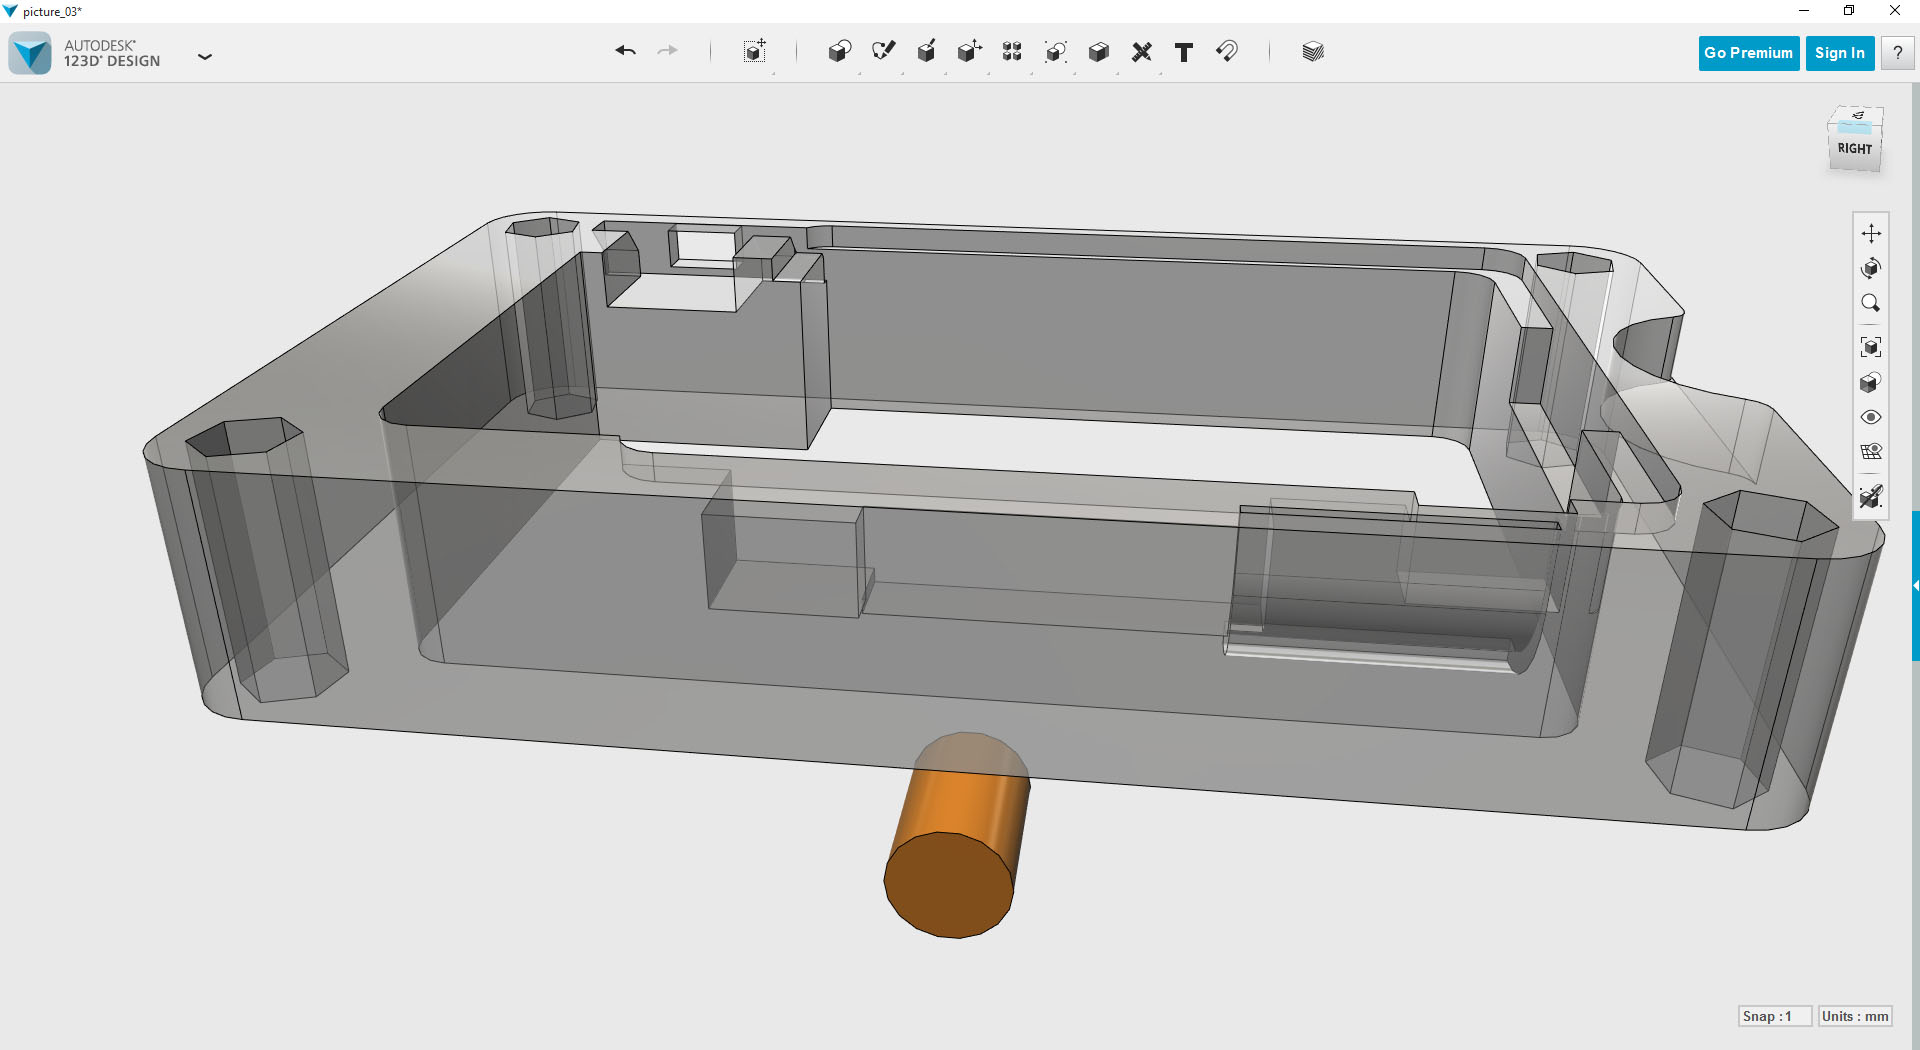Select the Zoom navigation tool
Viewport: 1920px width, 1050px height.
(x=1871, y=303)
